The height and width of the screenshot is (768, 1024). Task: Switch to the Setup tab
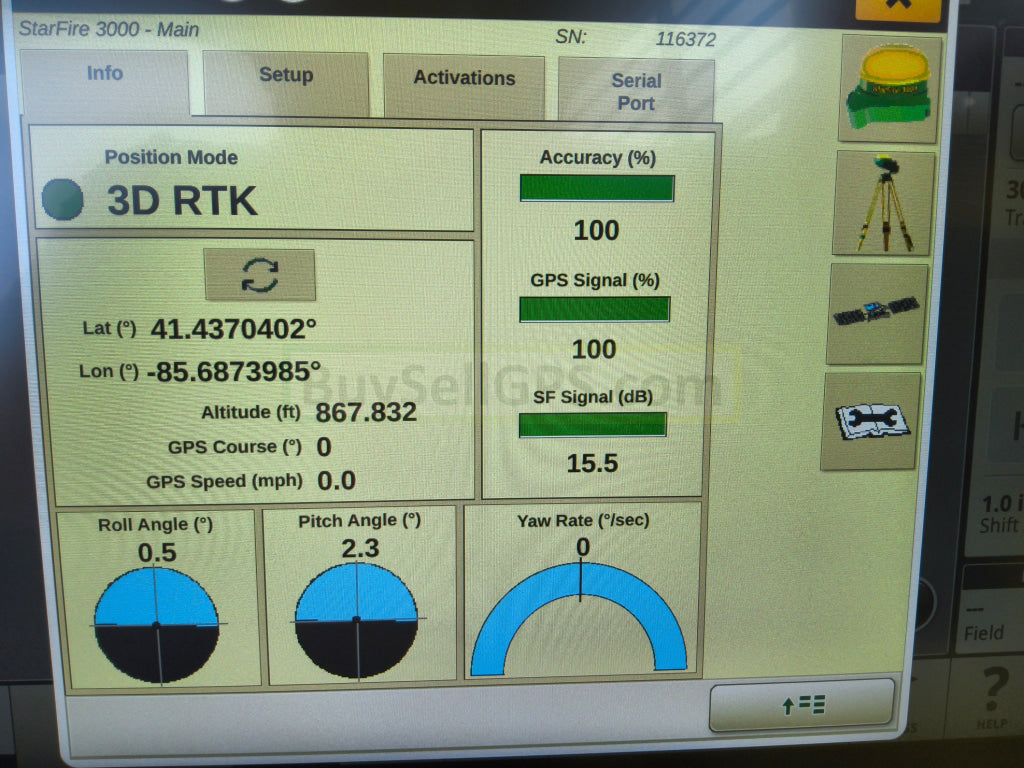286,76
